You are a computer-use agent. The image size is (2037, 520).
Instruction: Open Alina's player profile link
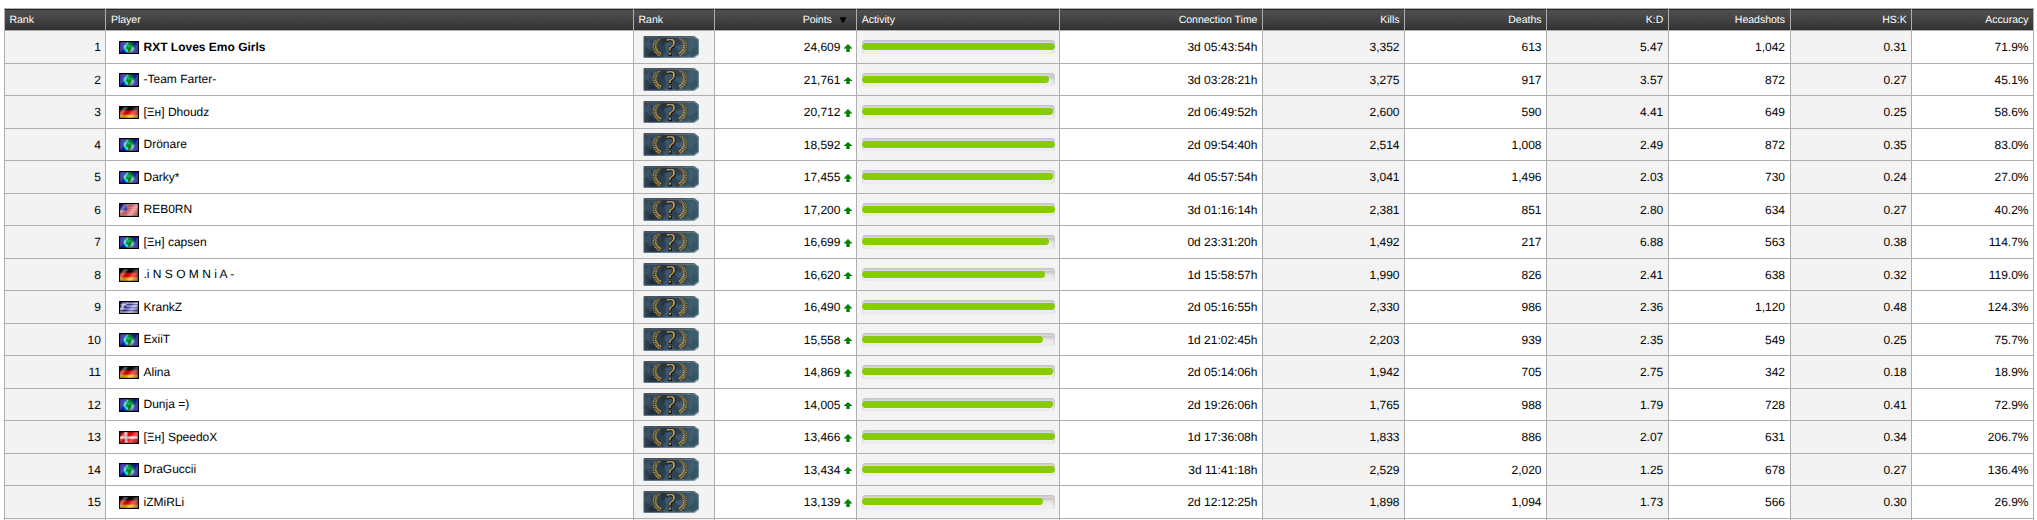[x=157, y=372]
